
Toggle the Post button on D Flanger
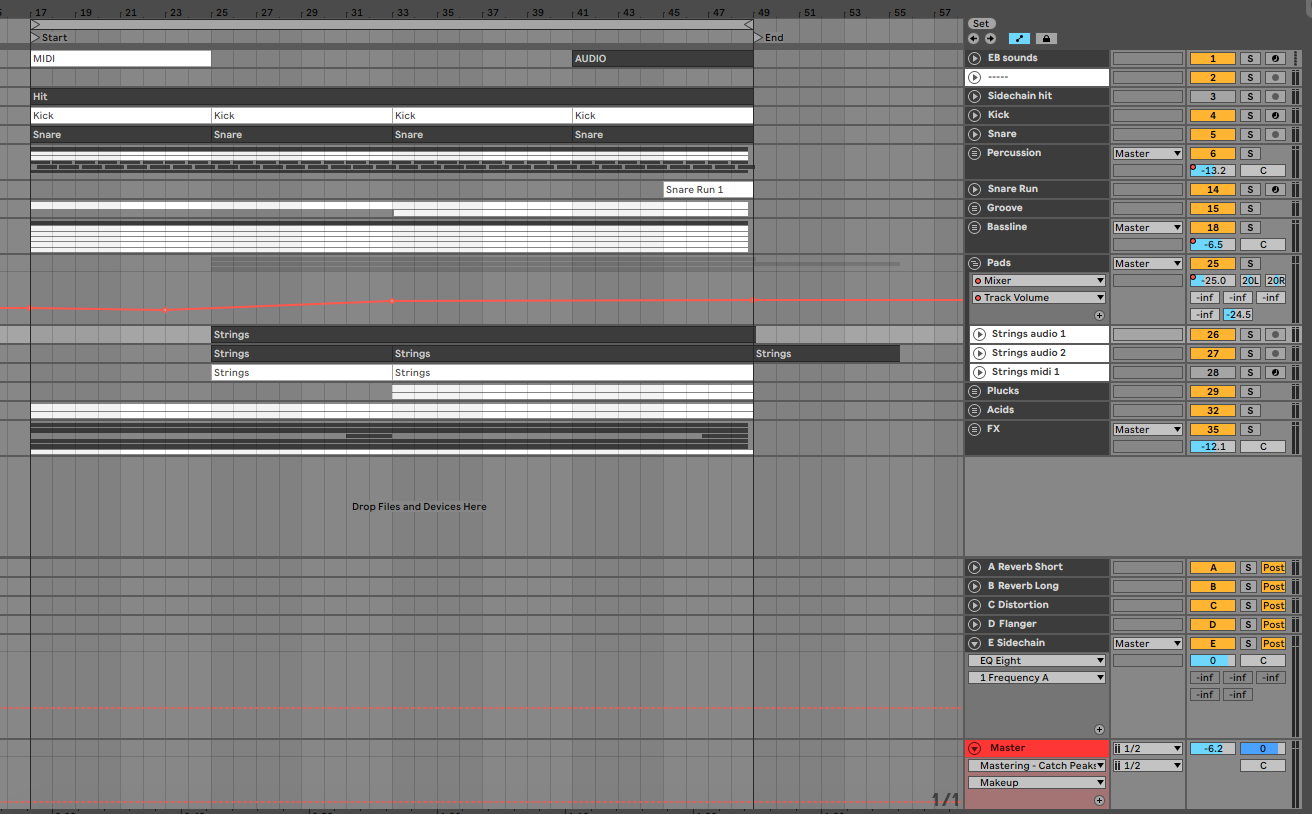tap(1273, 624)
